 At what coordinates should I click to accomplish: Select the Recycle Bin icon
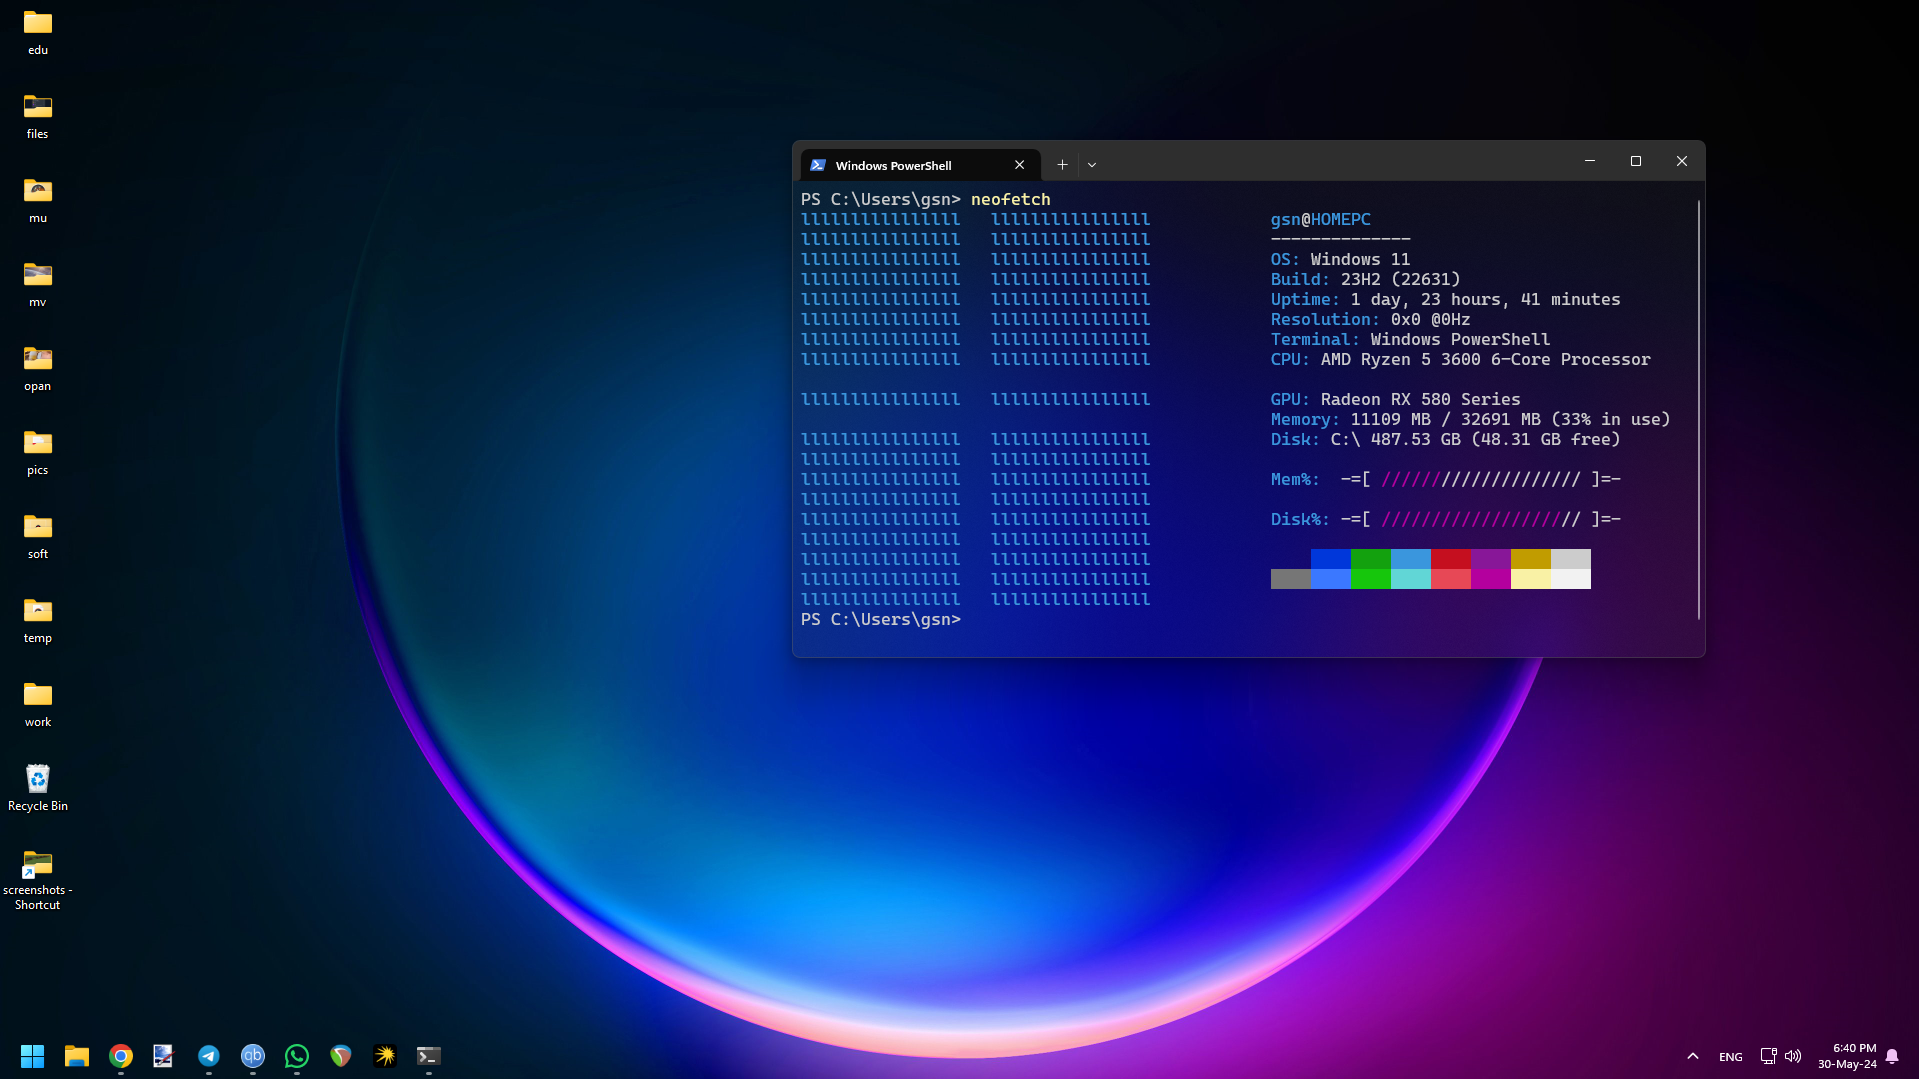(x=38, y=788)
